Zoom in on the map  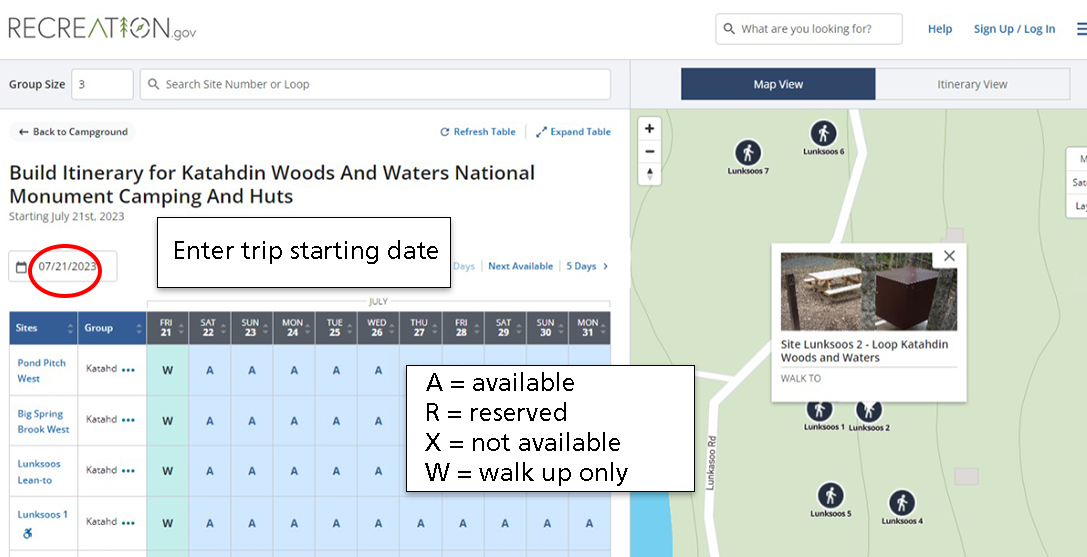coord(650,128)
